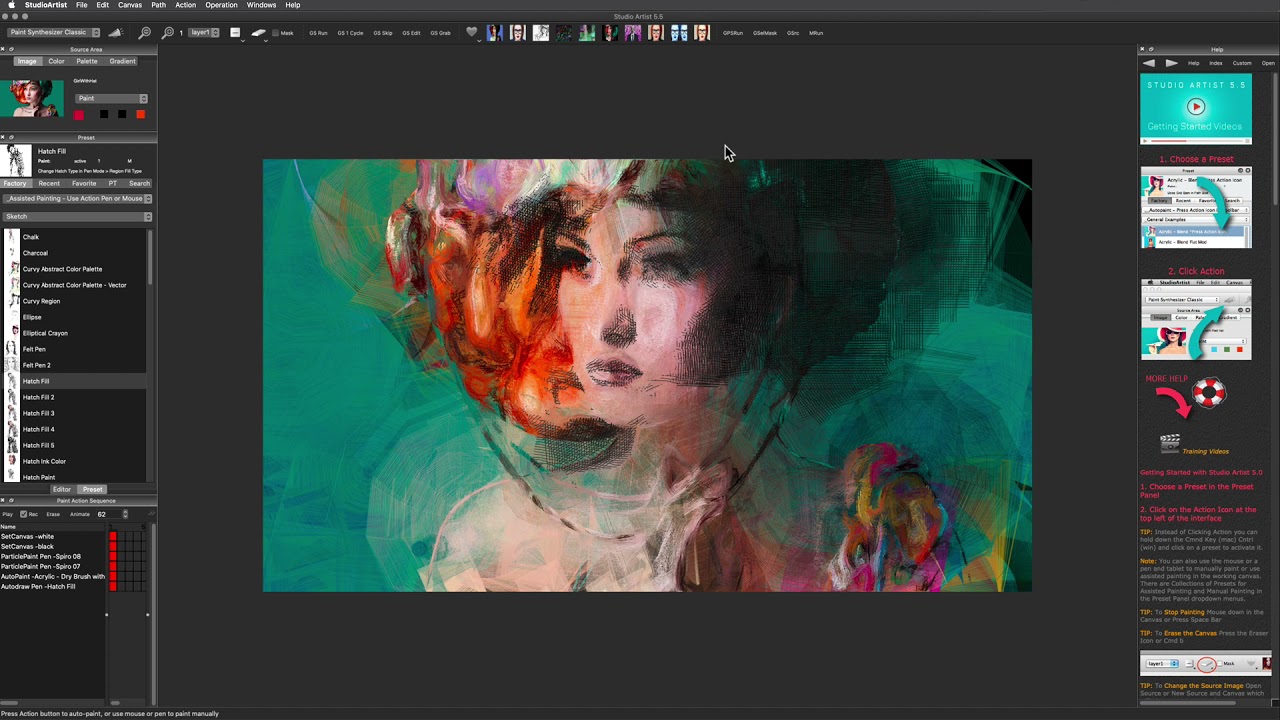Switch to the Gradient tab in Source Area
This screenshot has width=1280, height=720.
(122, 61)
